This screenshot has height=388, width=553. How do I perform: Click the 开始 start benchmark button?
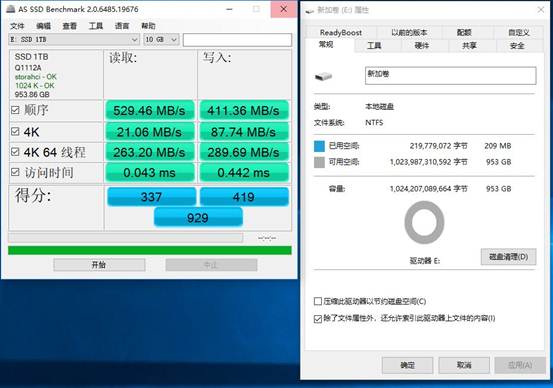click(x=99, y=265)
